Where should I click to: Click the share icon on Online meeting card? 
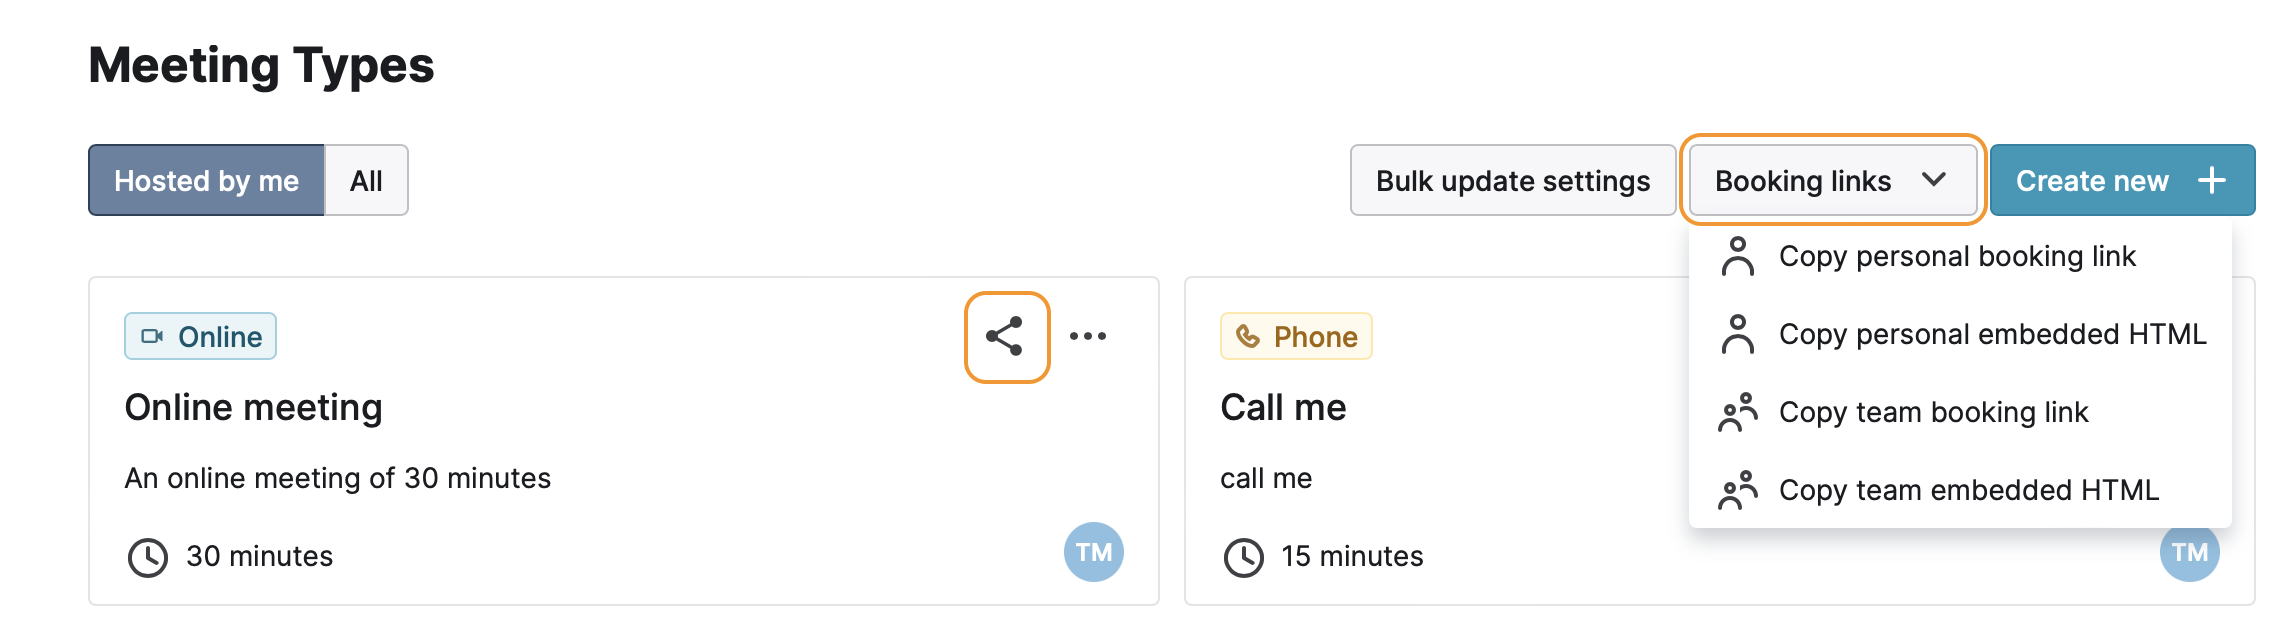point(1006,337)
